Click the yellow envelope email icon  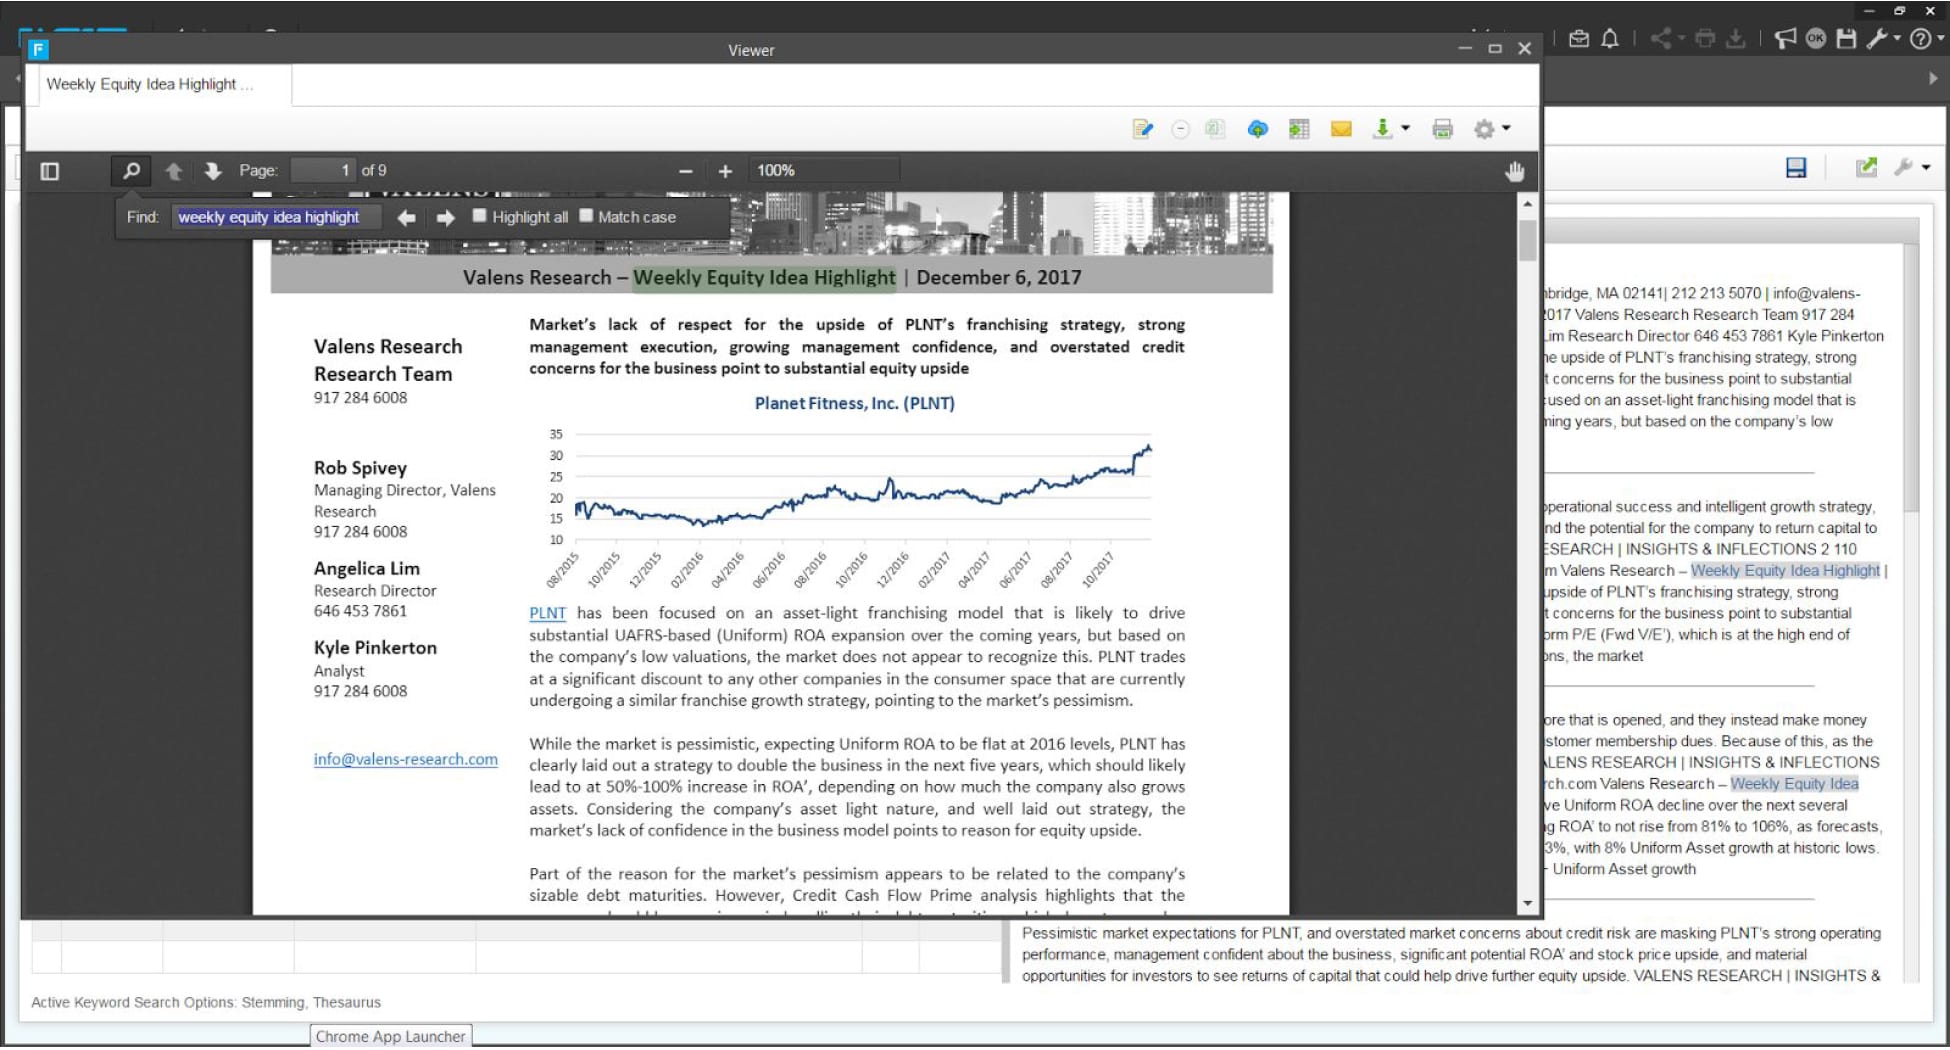coord(1341,129)
